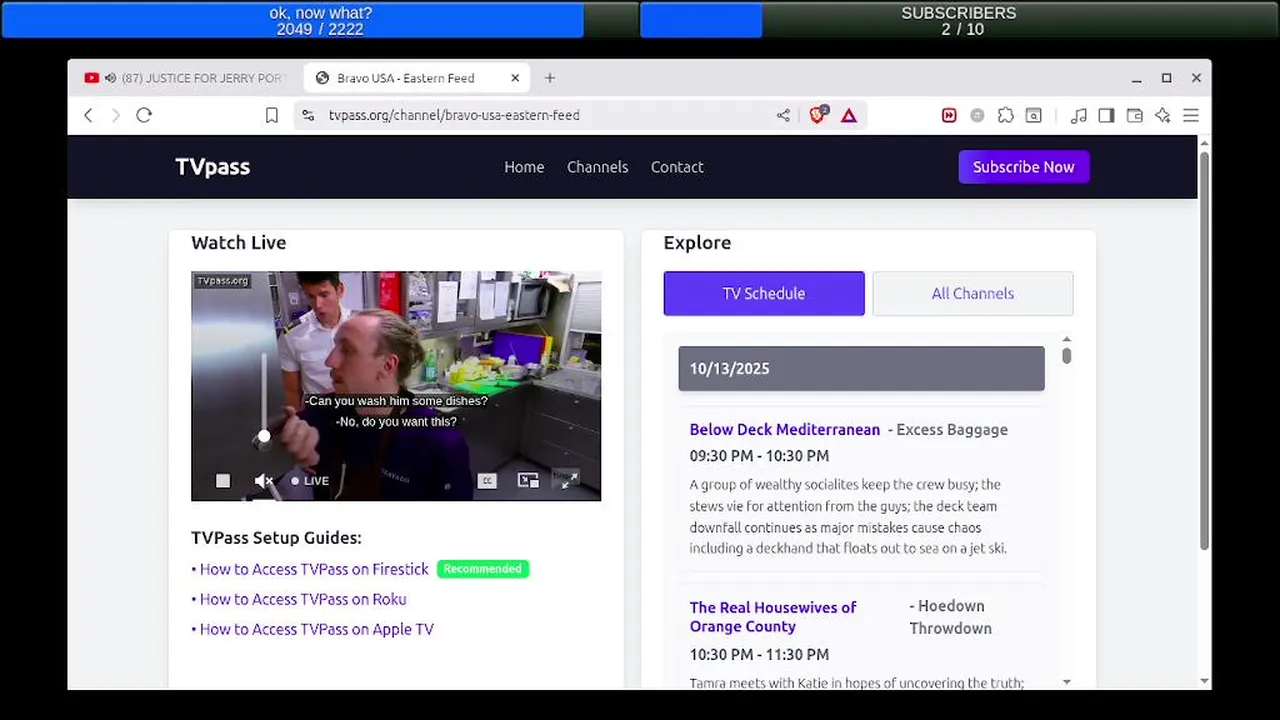Select the Bravo USA - Eastern Feed tab
Screen dimensions: 1280x720
coord(418,78)
